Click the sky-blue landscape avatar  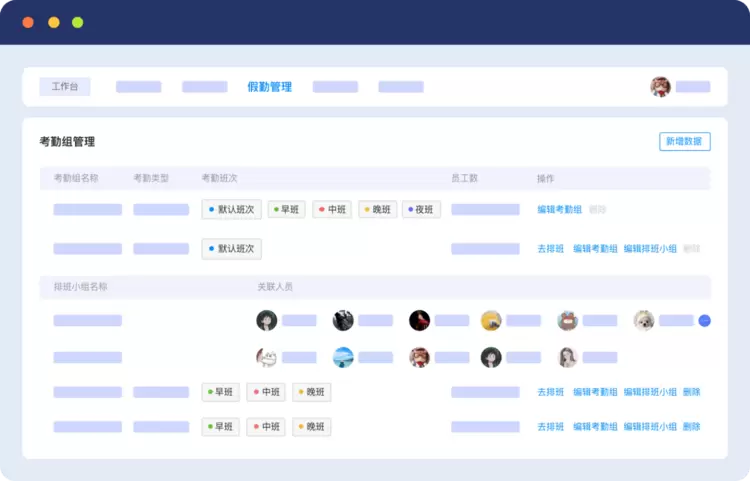point(343,357)
